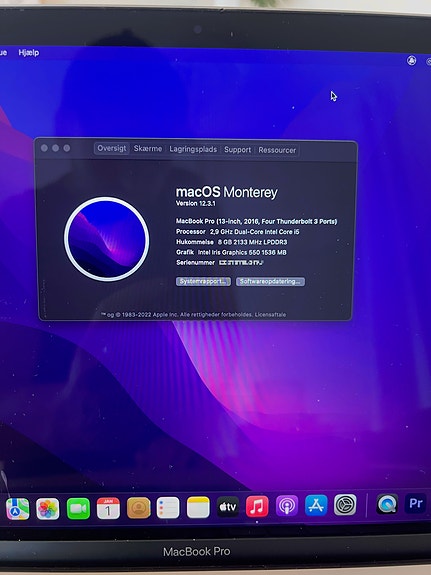
Task: Open the Notes app icon
Action: coord(198,507)
